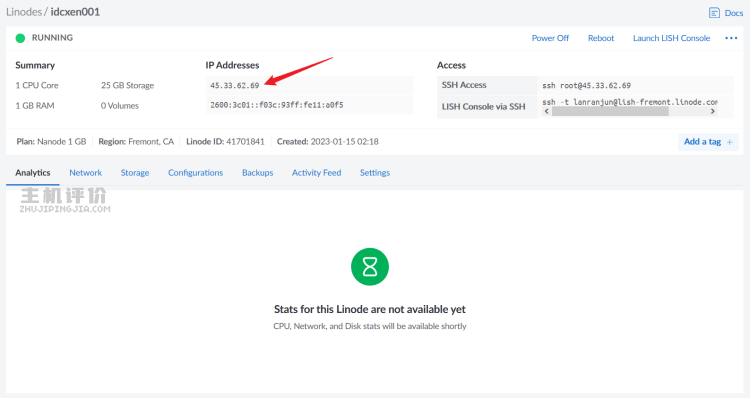The width and height of the screenshot is (750, 398).
Task: Click the 0 Volumes summary entry
Action: [120, 106]
